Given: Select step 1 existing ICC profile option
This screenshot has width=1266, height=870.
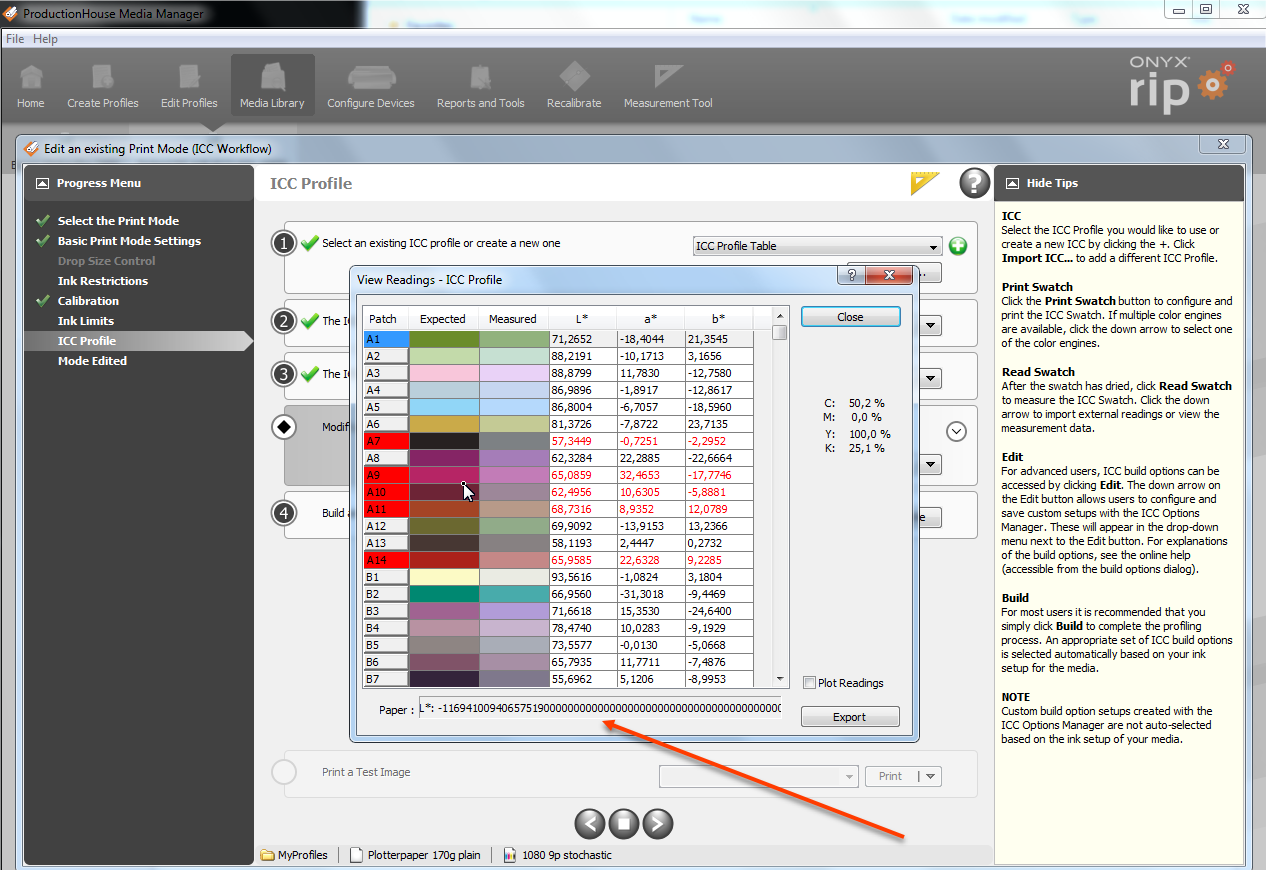Looking at the screenshot, I should click(286, 243).
